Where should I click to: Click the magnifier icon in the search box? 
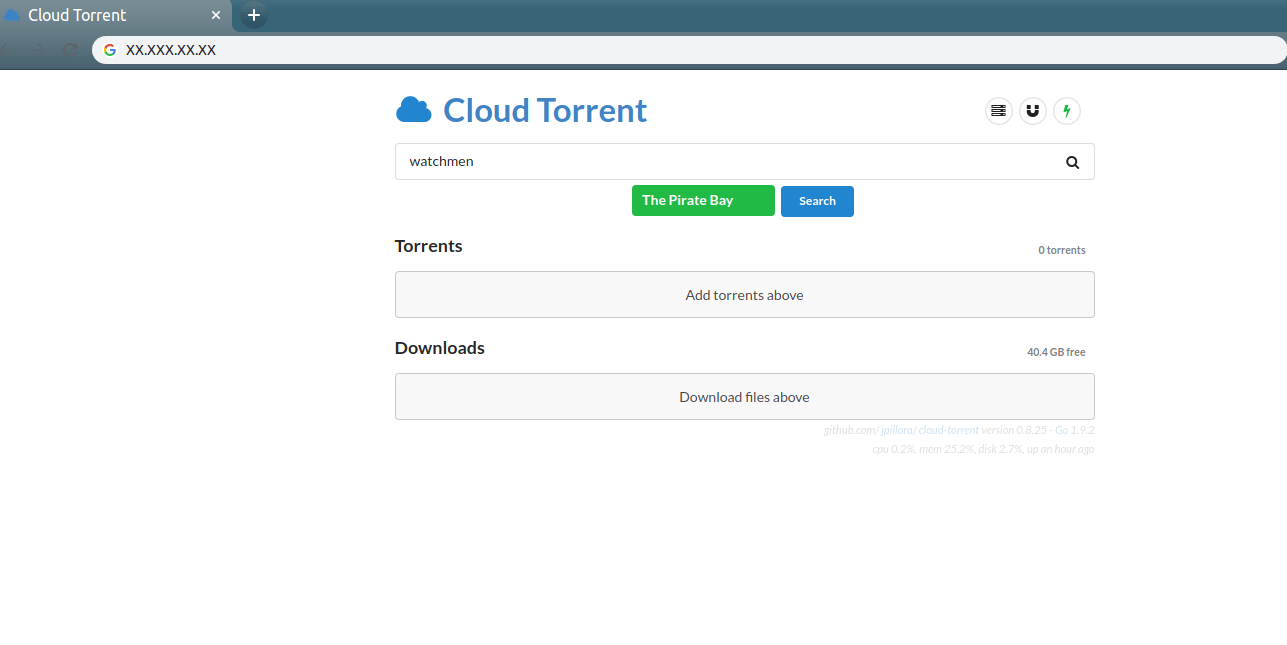tap(1073, 162)
